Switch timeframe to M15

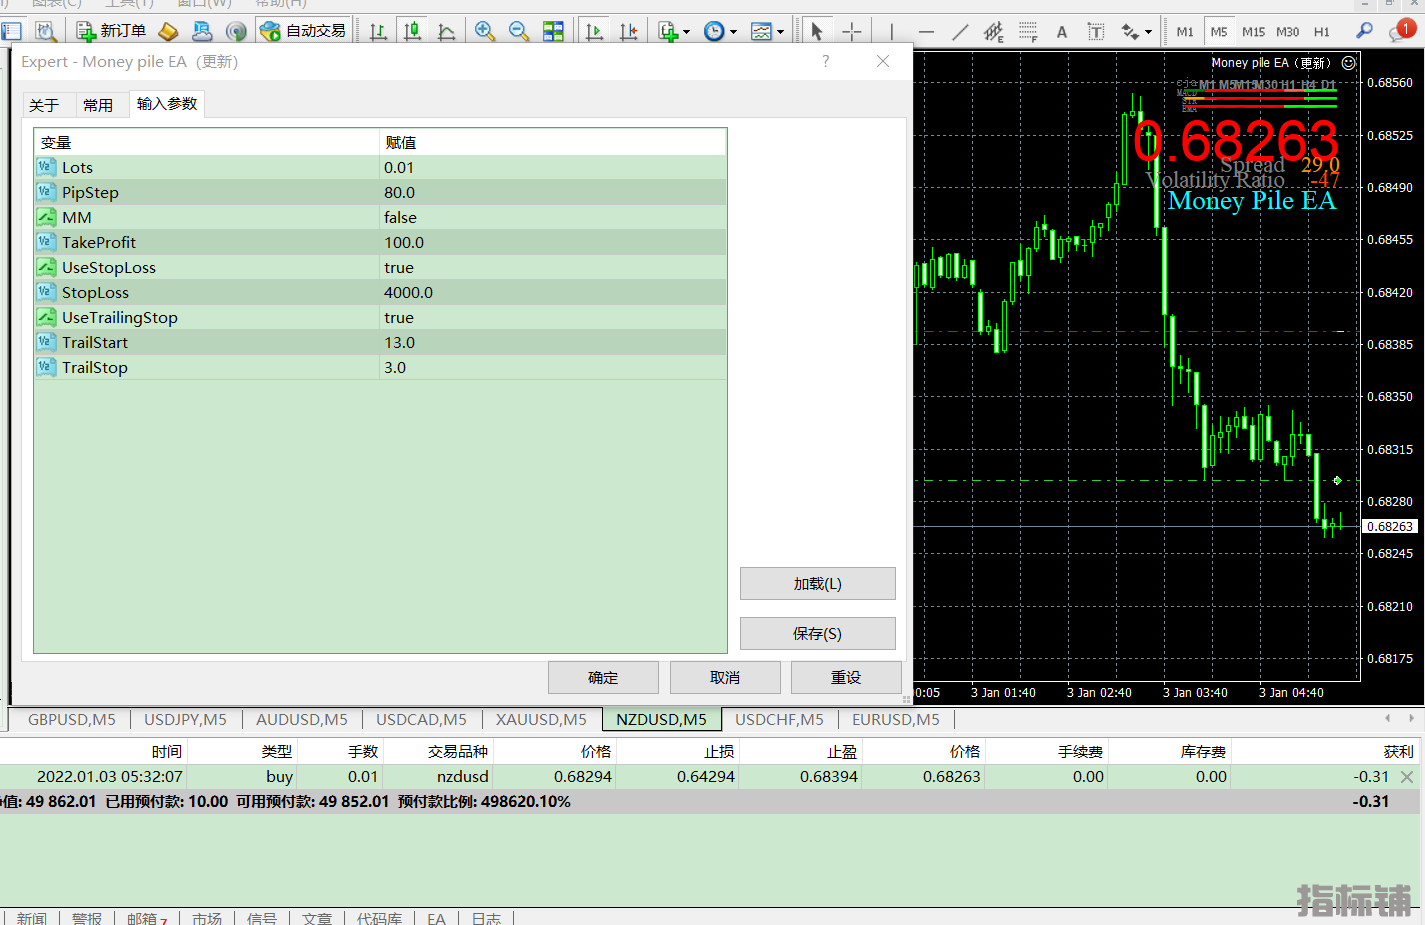tap(1253, 31)
